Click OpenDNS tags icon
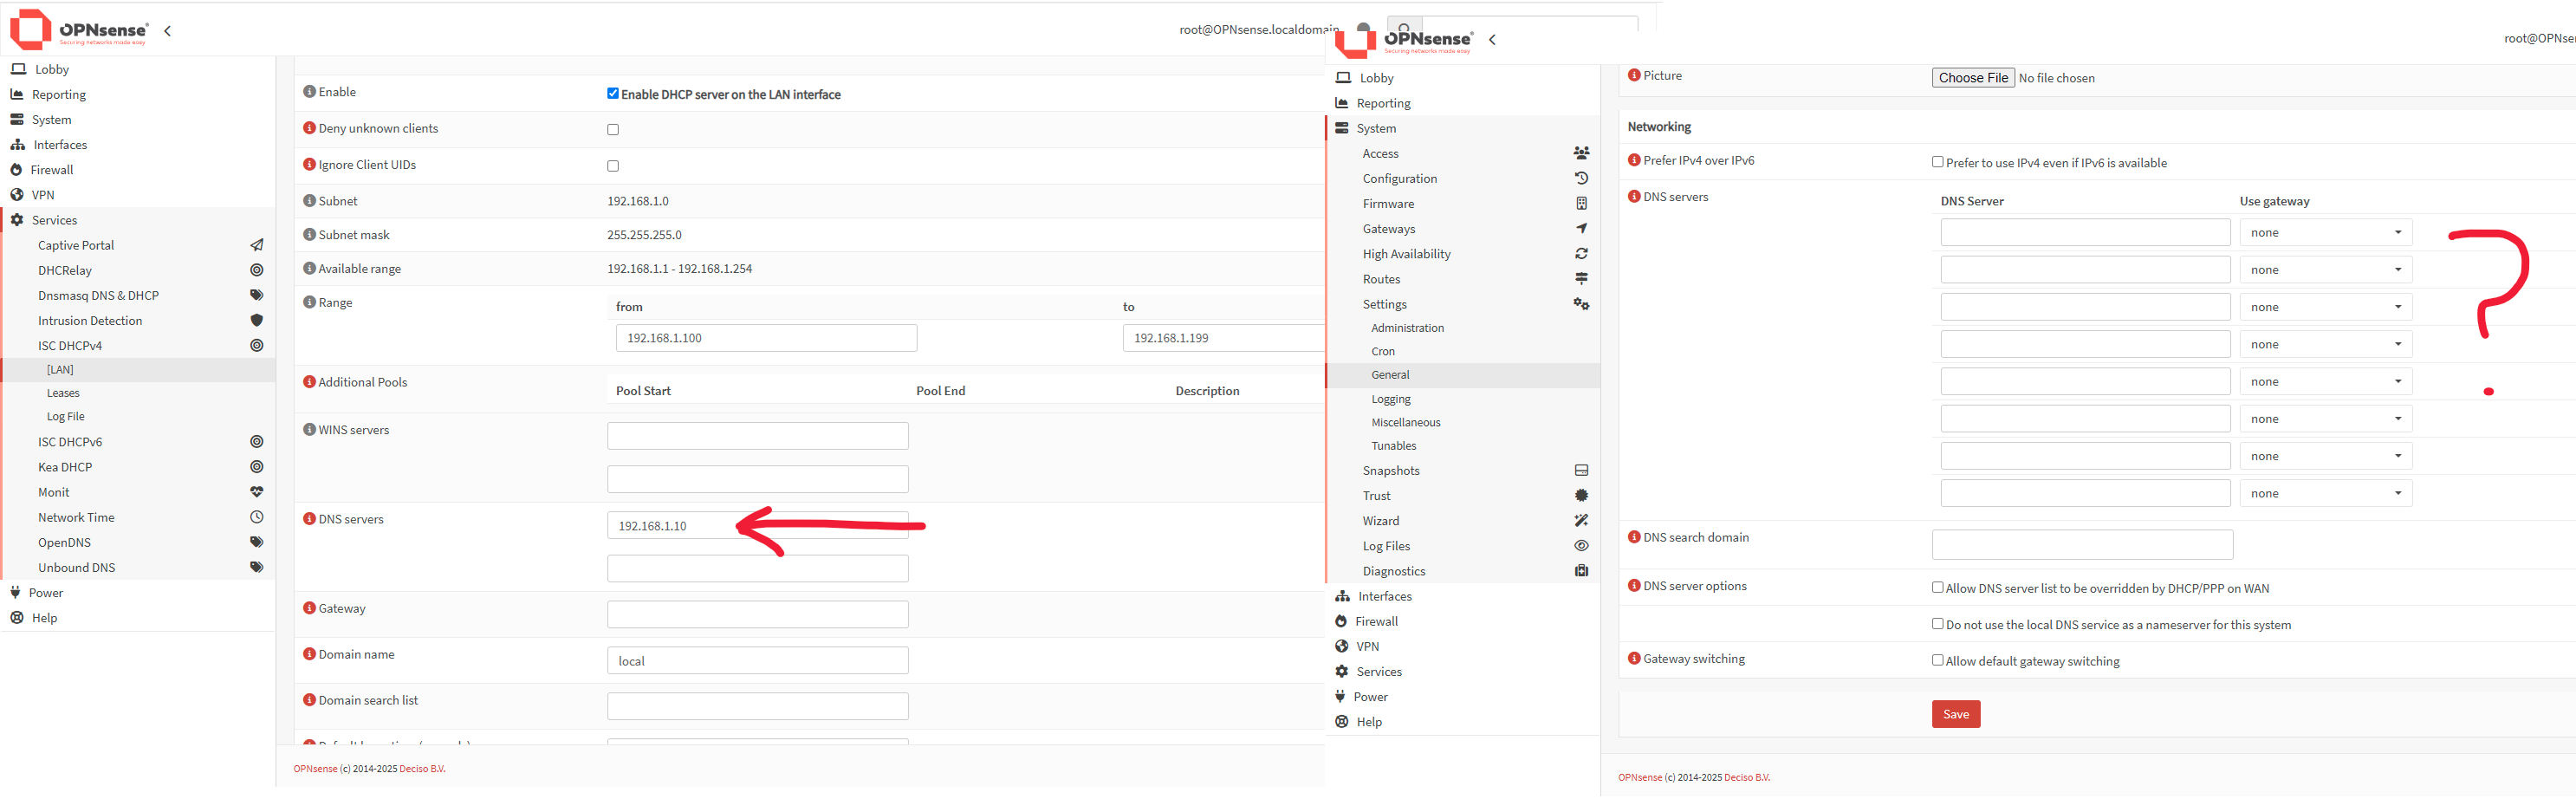The height and width of the screenshot is (799, 2576). [257, 542]
